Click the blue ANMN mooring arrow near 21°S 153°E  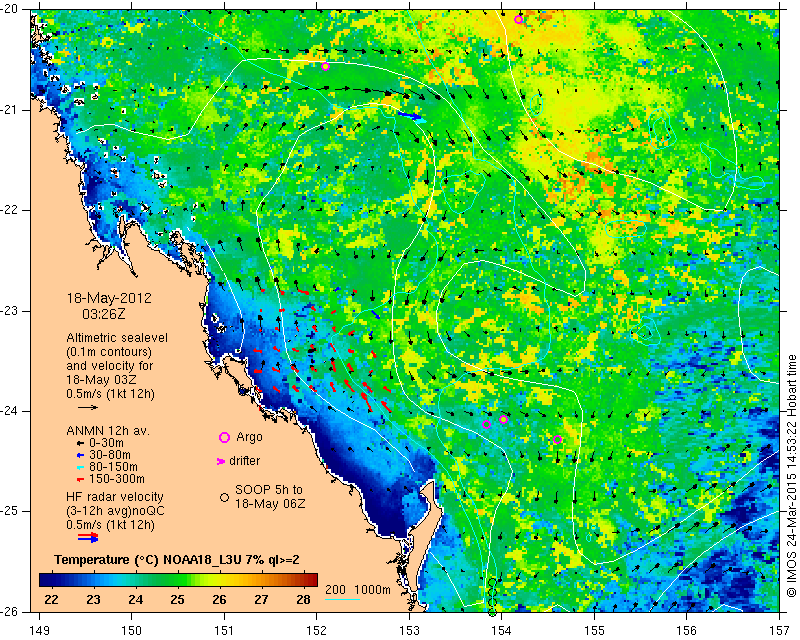pyautogui.click(x=410, y=117)
